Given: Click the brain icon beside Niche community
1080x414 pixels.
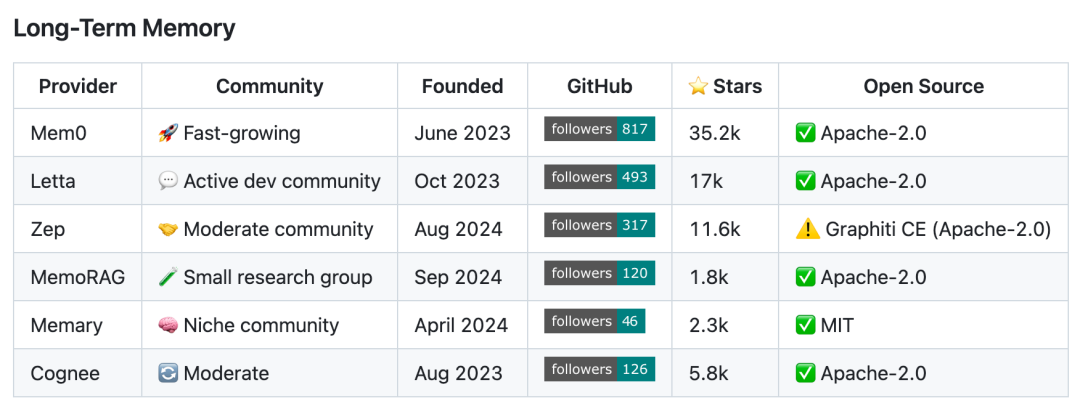Looking at the screenshot, I should (168, 325).
